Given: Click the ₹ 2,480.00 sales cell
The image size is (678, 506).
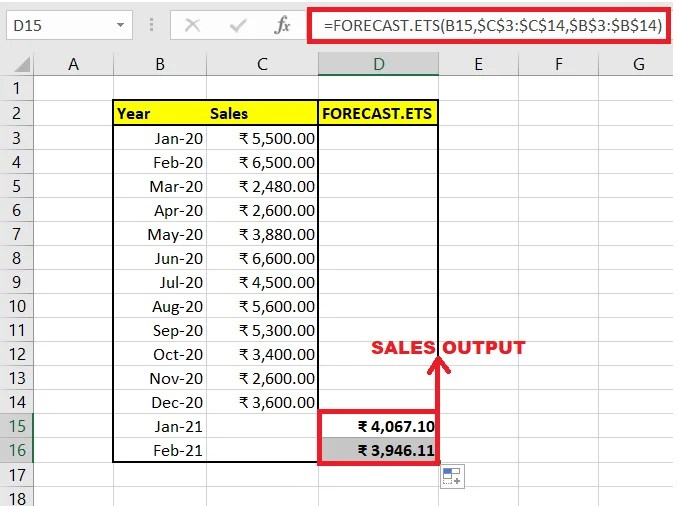Looking at the screenshot, I should [262, 186].
